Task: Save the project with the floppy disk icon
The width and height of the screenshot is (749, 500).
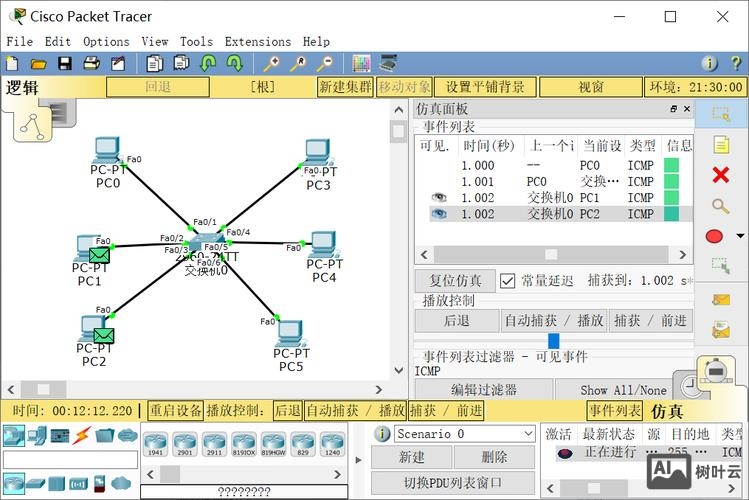Action: pos(64,63)
